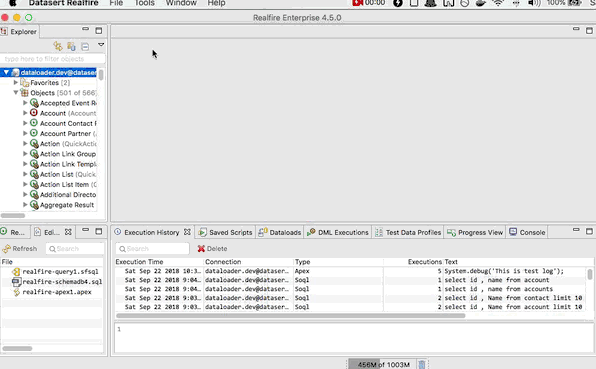The width and height of the screenshot is (596, 369).
Task: Click the garbage collector trash icon
Action: (422, 364)
